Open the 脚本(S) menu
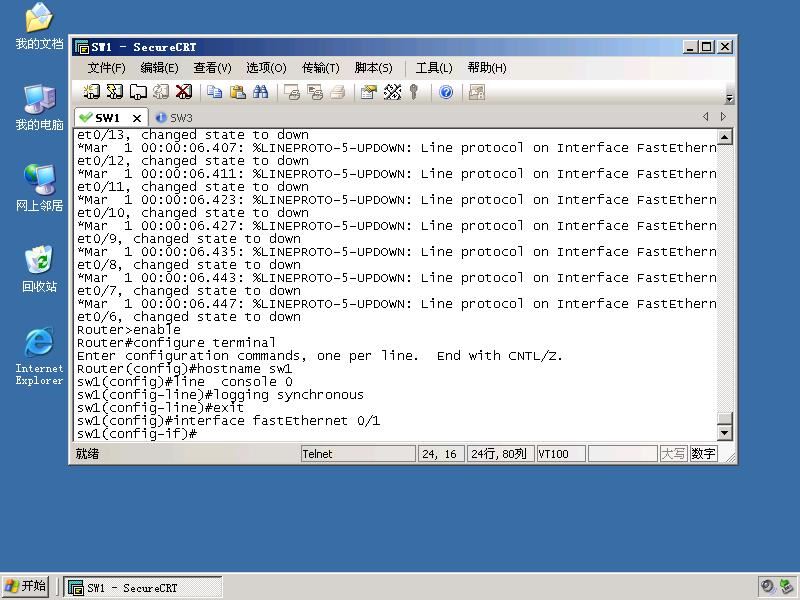The width and height of the screenshot is (800, 600). [373, 68]
